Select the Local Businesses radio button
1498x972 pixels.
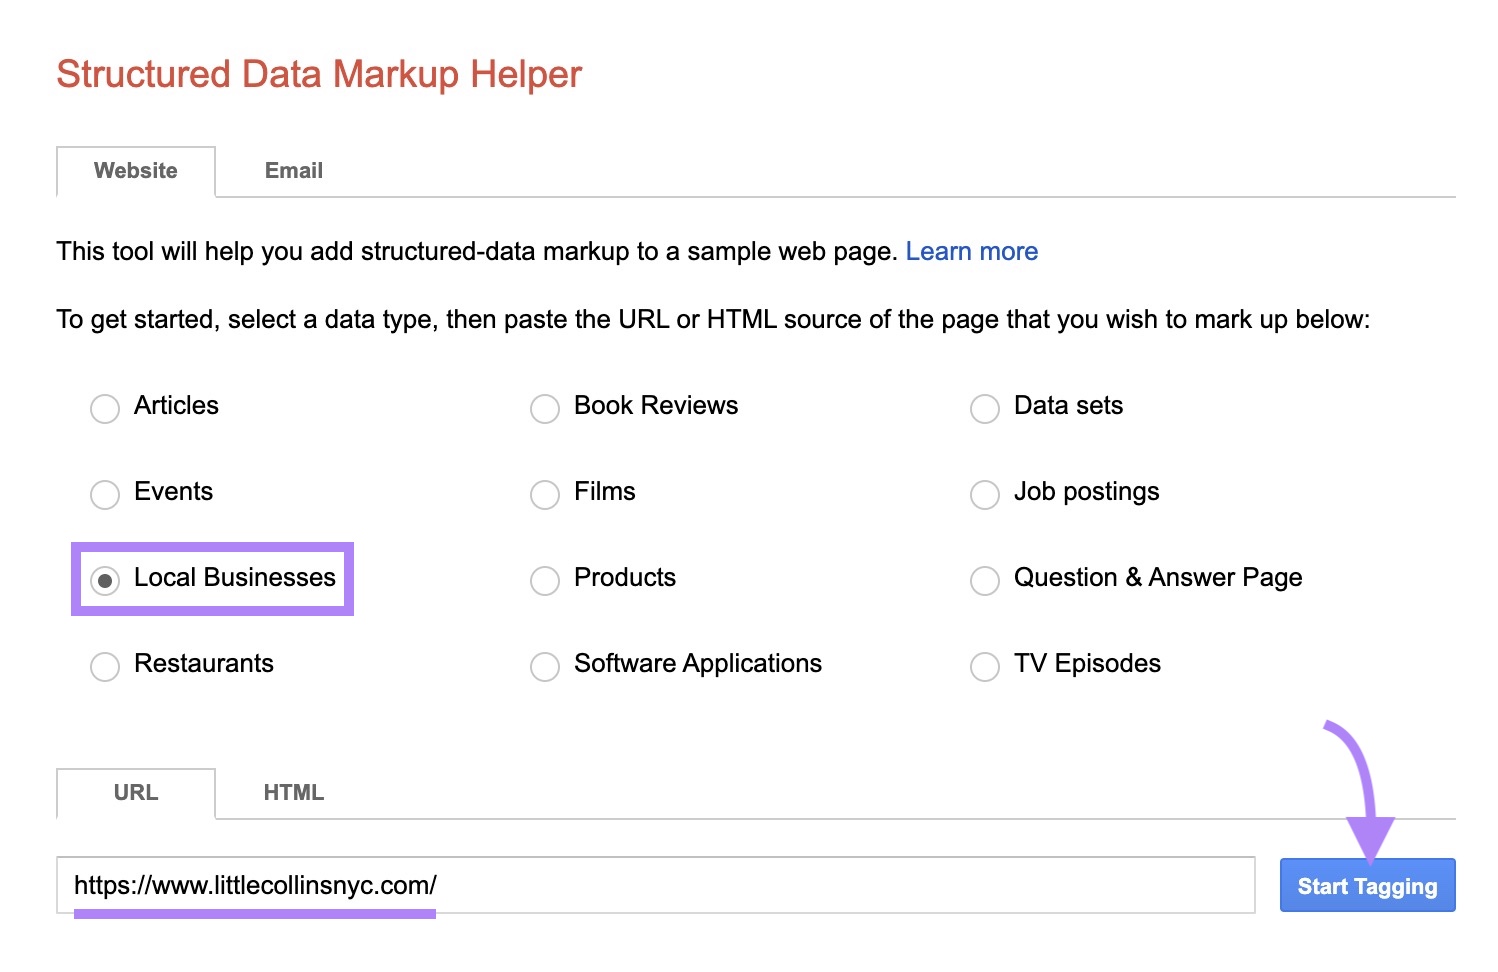tap(105, 580)
